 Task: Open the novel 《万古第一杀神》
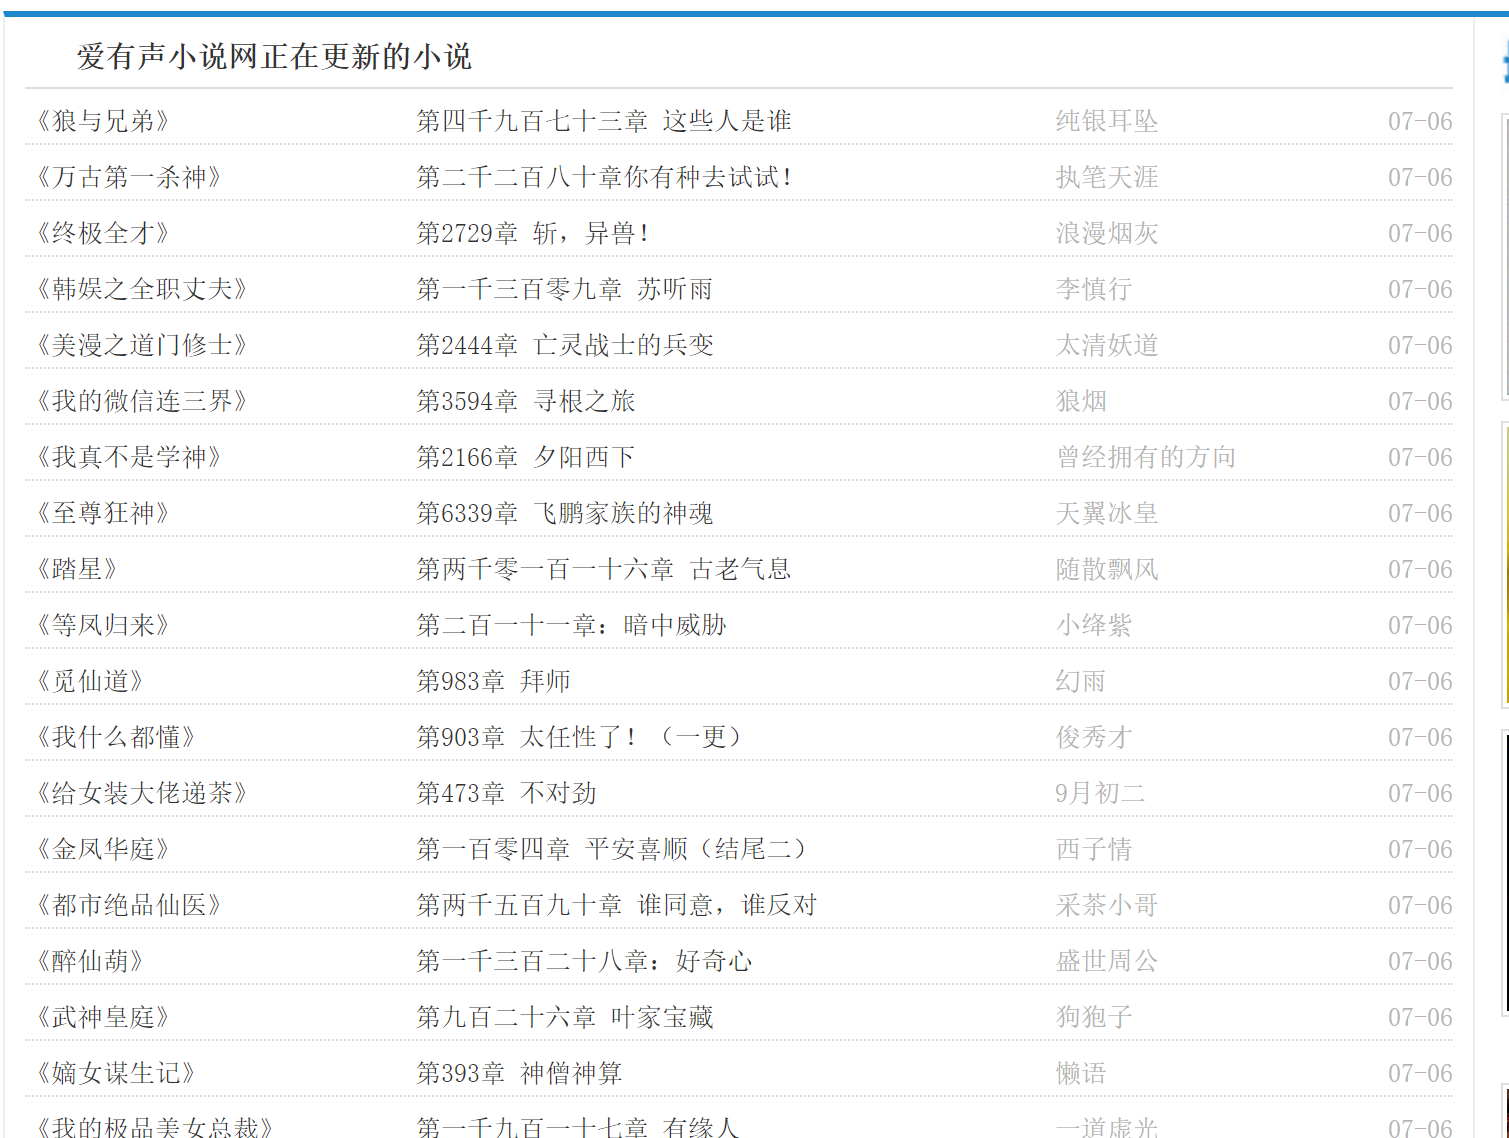click(130, 177)
